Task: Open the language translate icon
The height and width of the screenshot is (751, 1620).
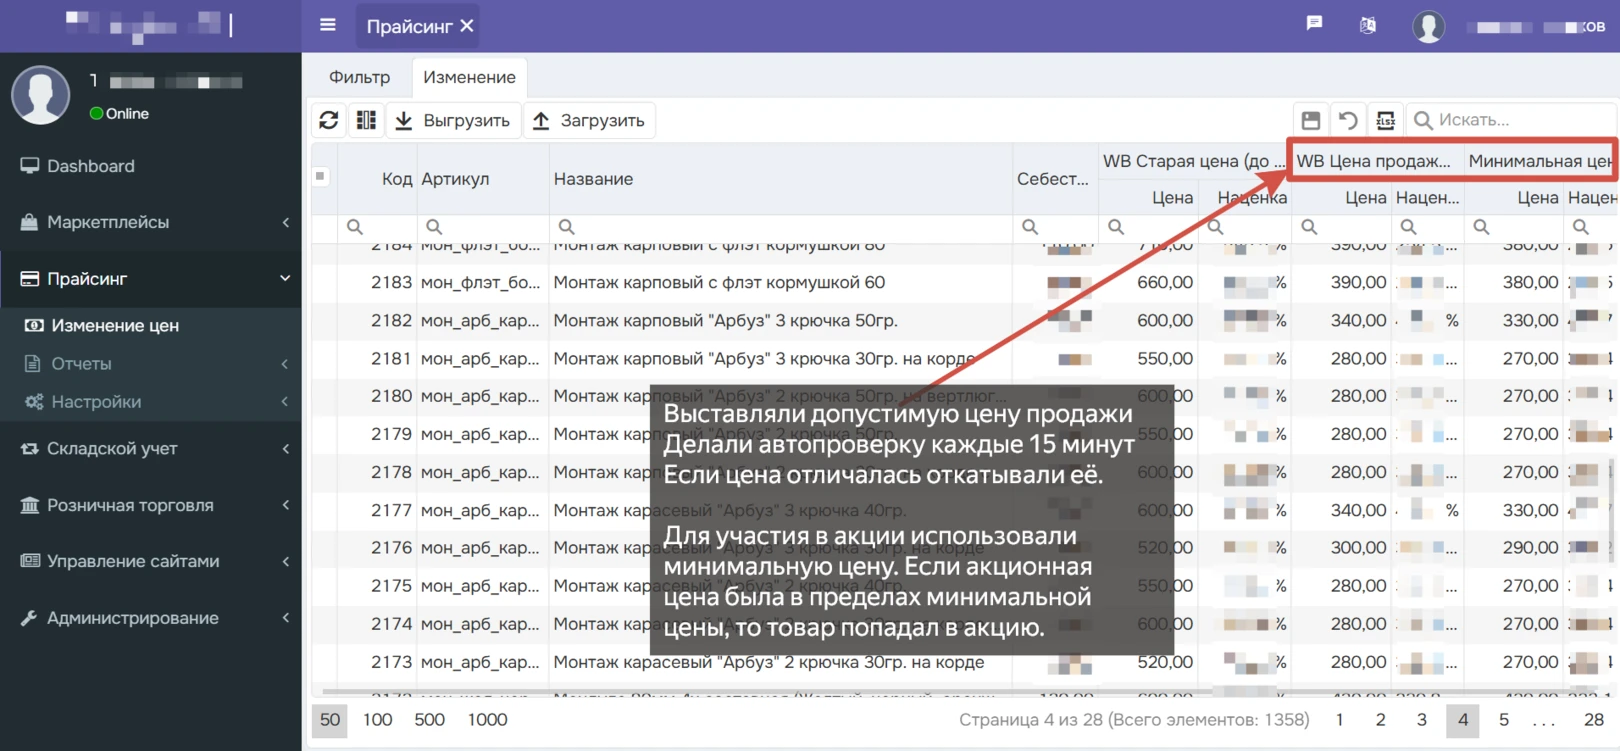Action: click(x=1368, y=26)
